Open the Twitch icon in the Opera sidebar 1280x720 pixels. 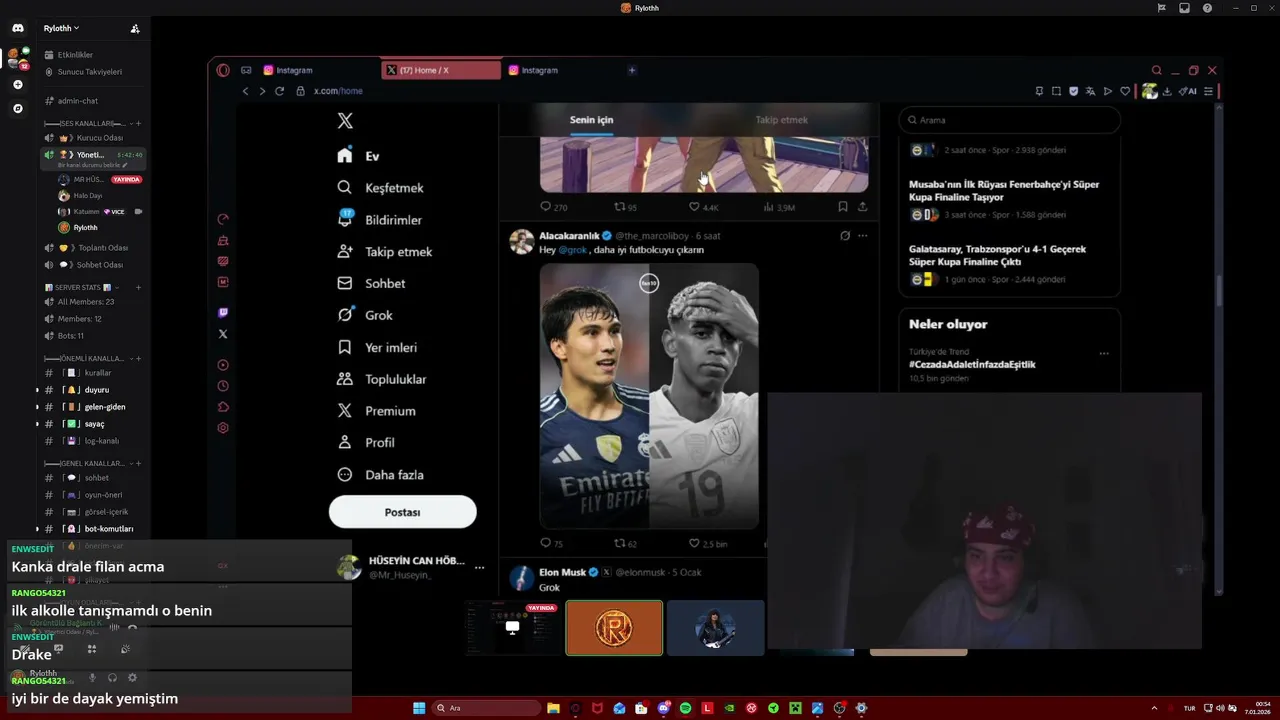(223, 313)
